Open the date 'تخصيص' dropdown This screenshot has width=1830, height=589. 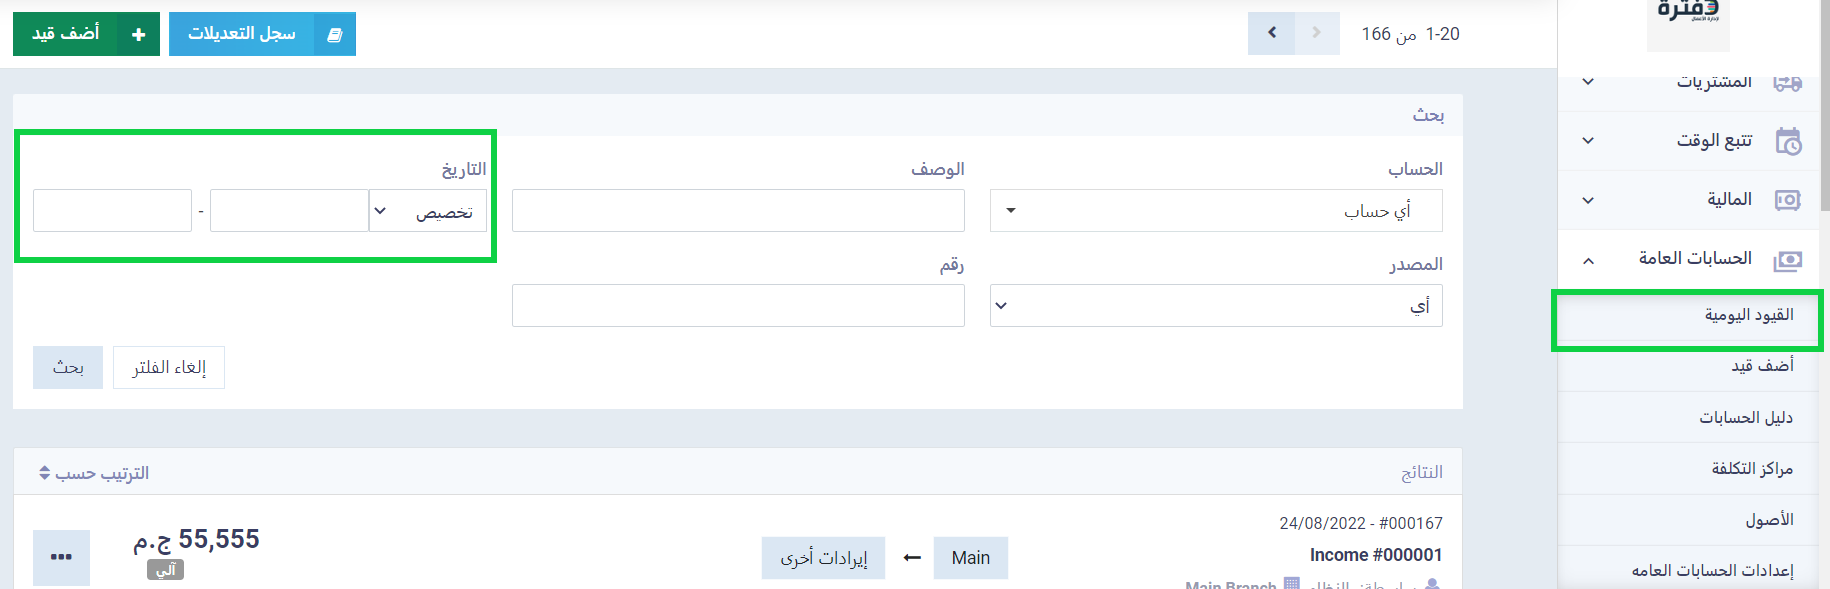click(428, 211)
